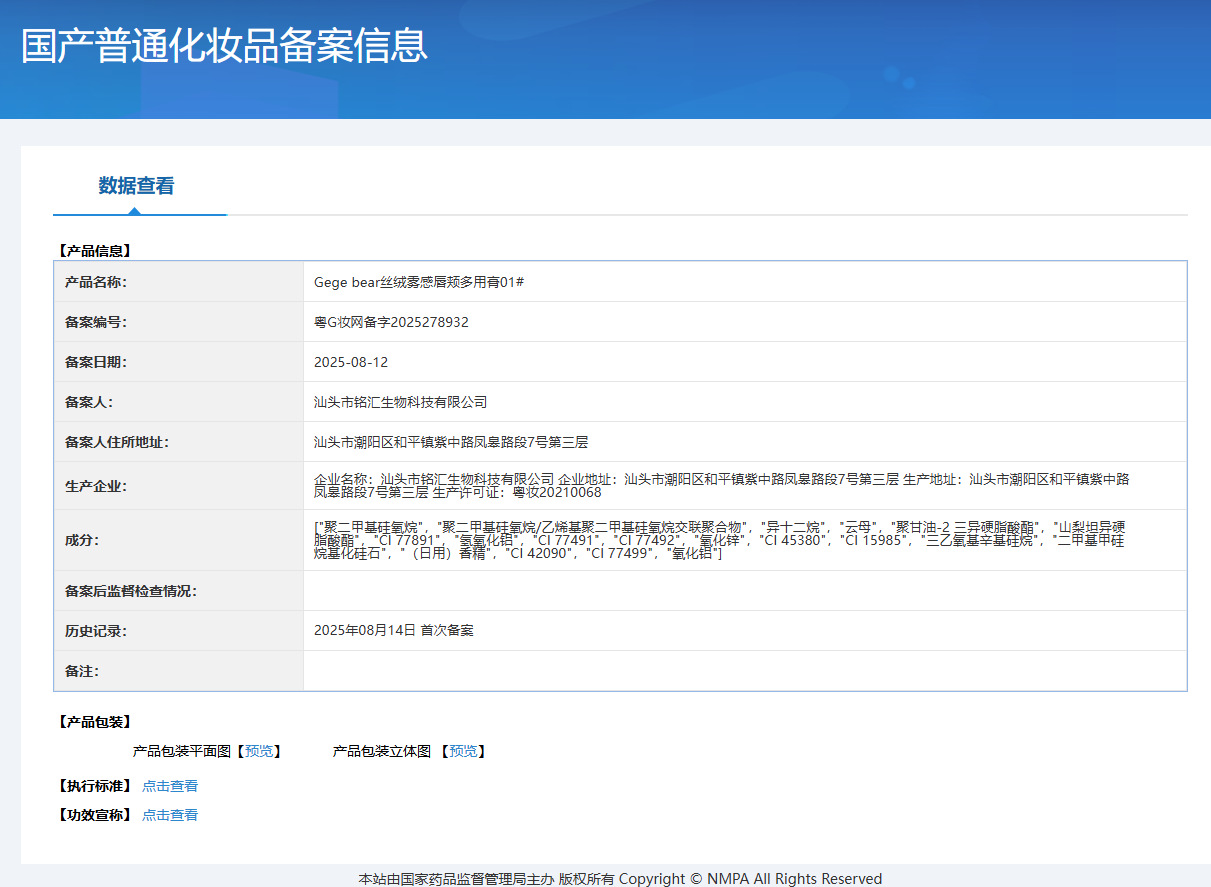The height and width of the screenshot is (887, 1211).
Task: Click the 备注 label cell
Action: click(179, 671)
